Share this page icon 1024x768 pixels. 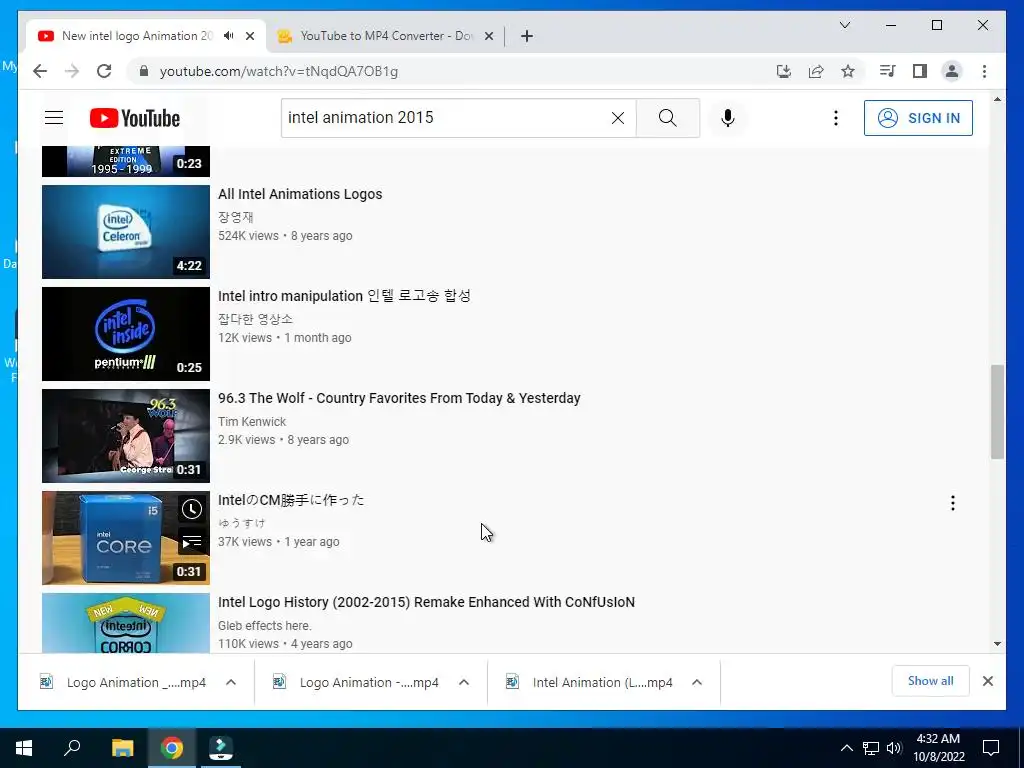(816, 71)
